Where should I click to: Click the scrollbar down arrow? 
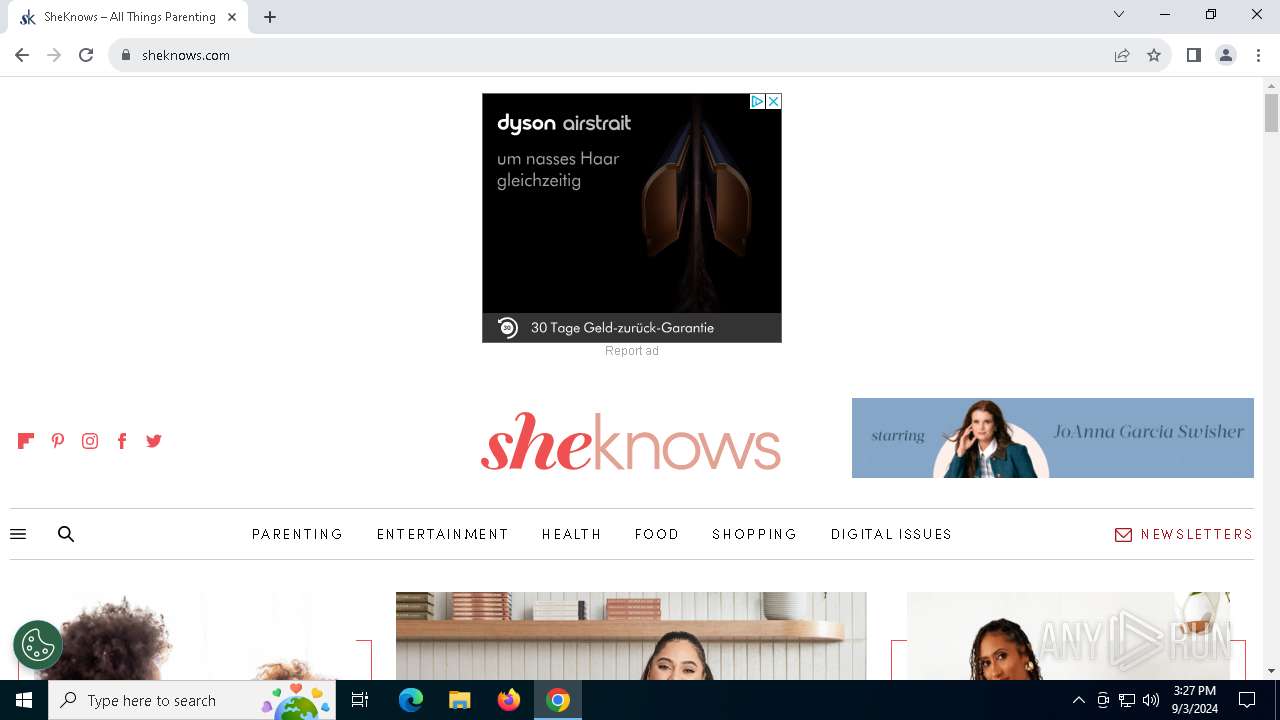click(x=1271, y=671)
